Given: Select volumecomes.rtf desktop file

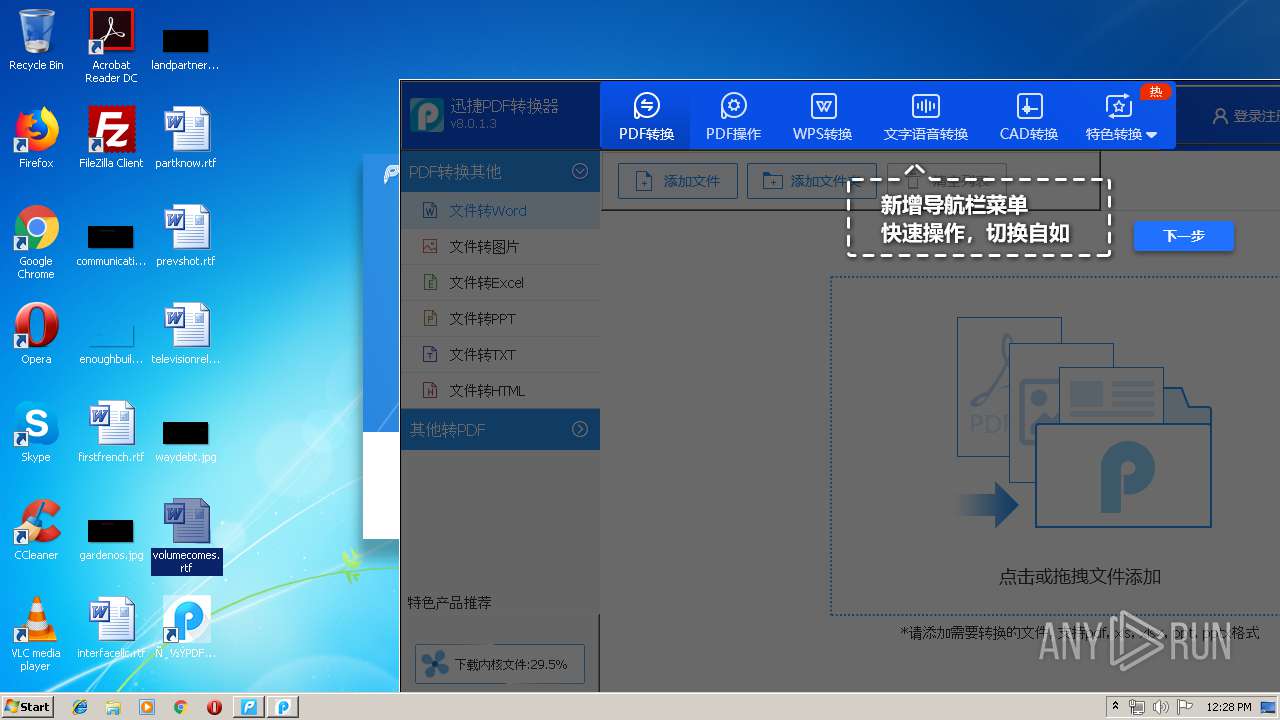Looking at the screenshot, I should coord(186,536).
